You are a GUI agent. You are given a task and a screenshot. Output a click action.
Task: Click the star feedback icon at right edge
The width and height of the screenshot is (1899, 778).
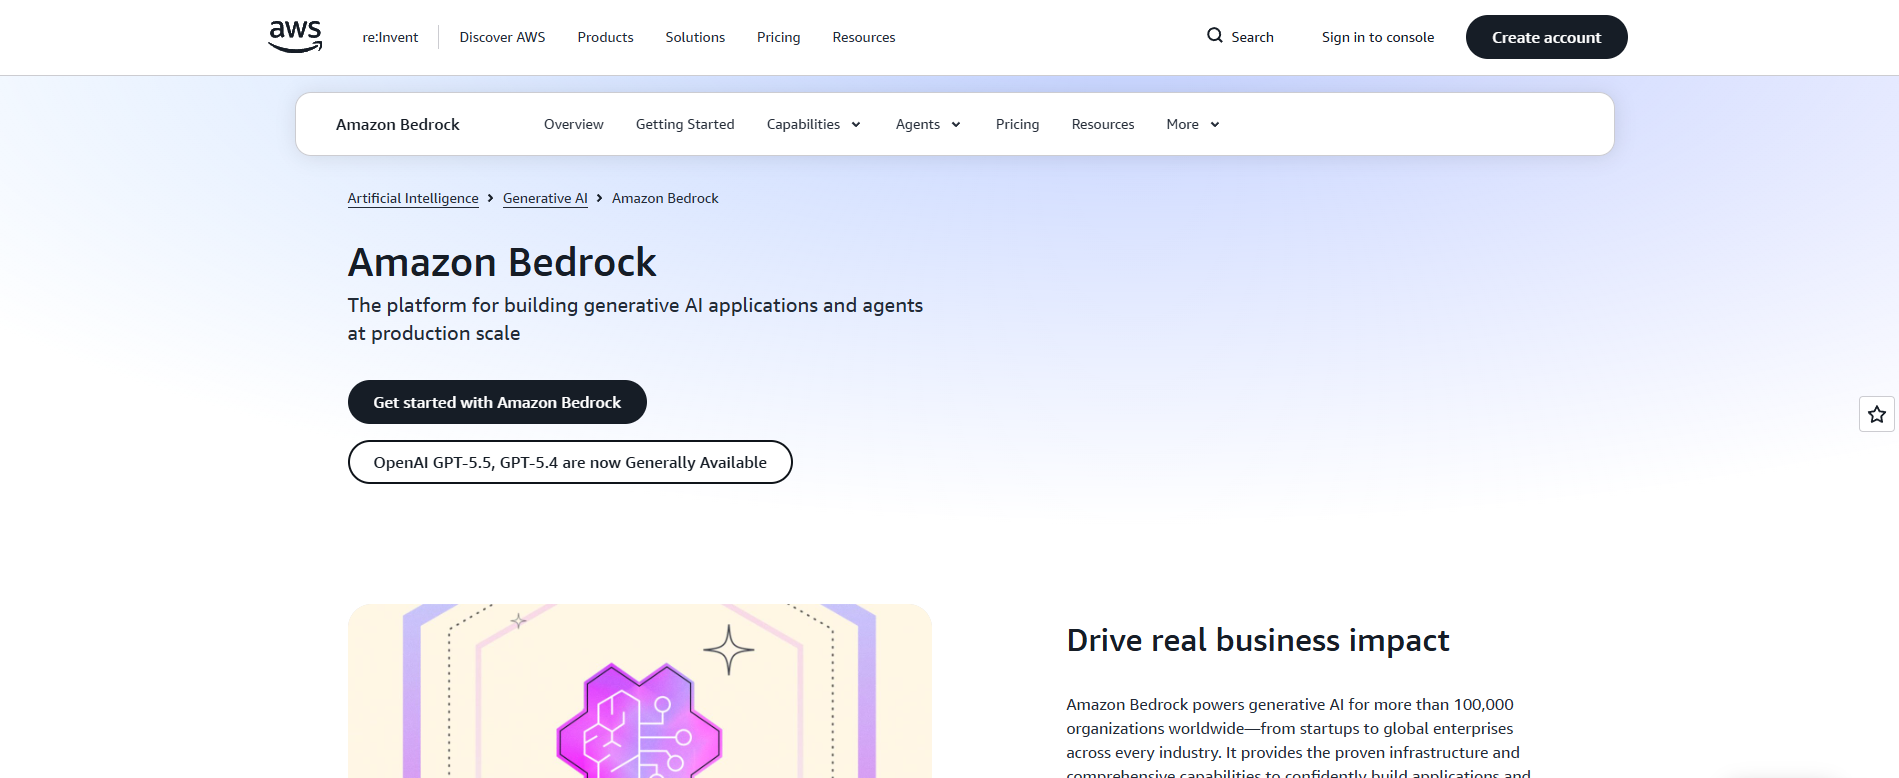tap(1876, 414)
